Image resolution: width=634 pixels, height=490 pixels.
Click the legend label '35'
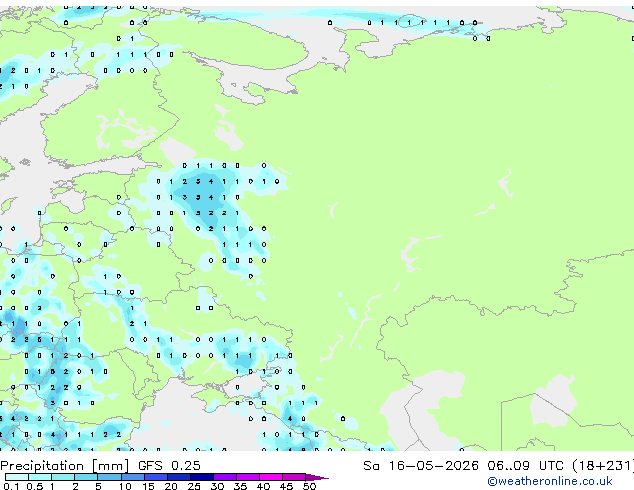click(240, 486)
